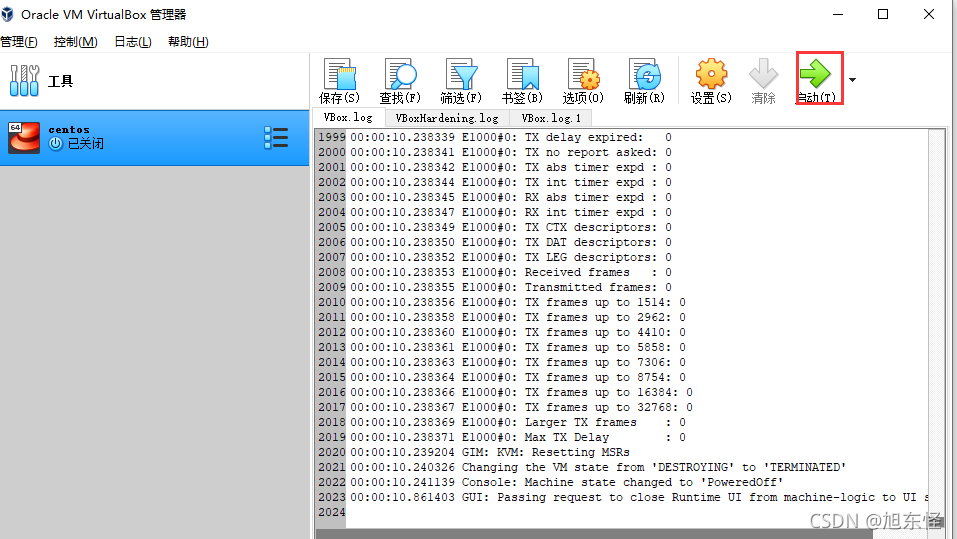This screenshot has width=957, height=539.
Task: Open the Tools (工具) wrench icon
Action: pos(24,81)
